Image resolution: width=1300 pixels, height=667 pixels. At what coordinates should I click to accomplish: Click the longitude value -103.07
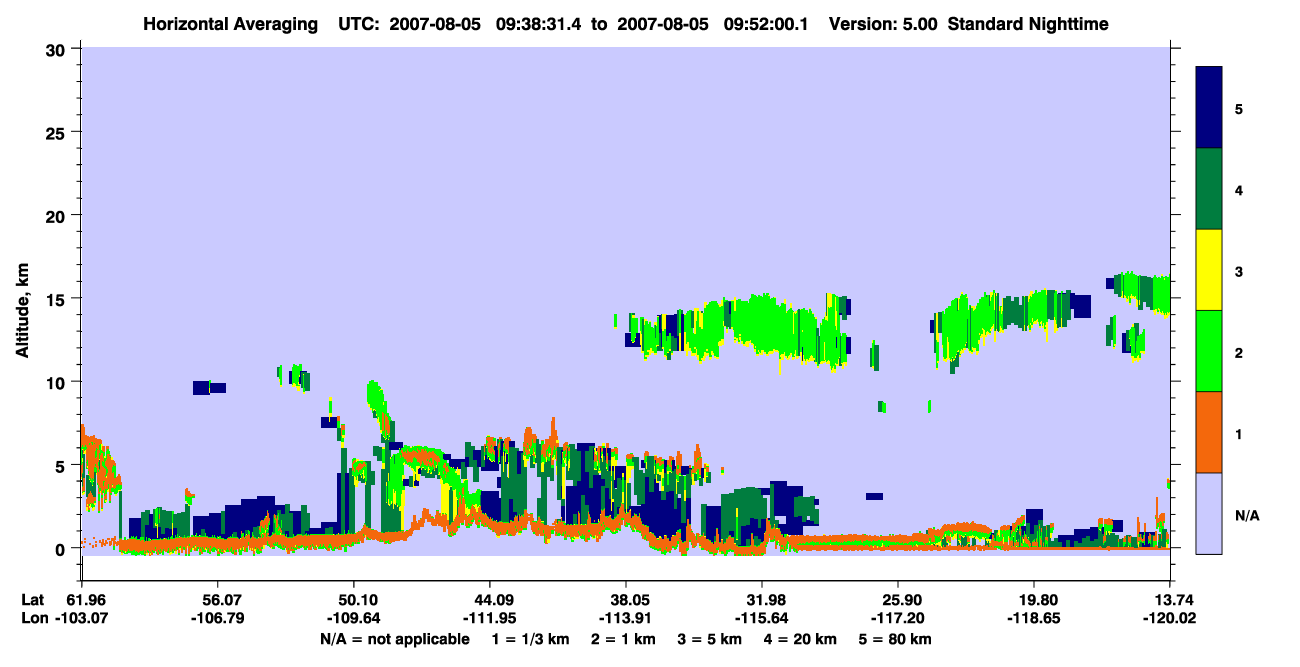tap(82, 619)
